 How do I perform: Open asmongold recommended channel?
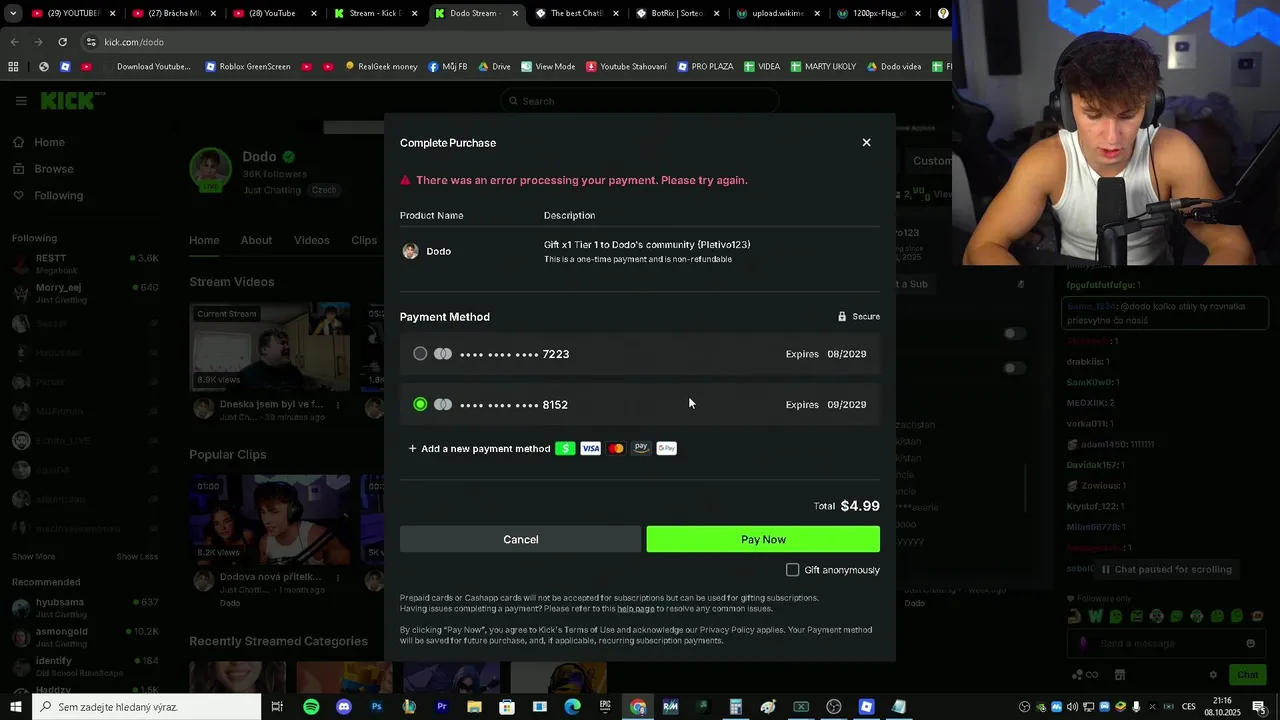coord(85,635)
